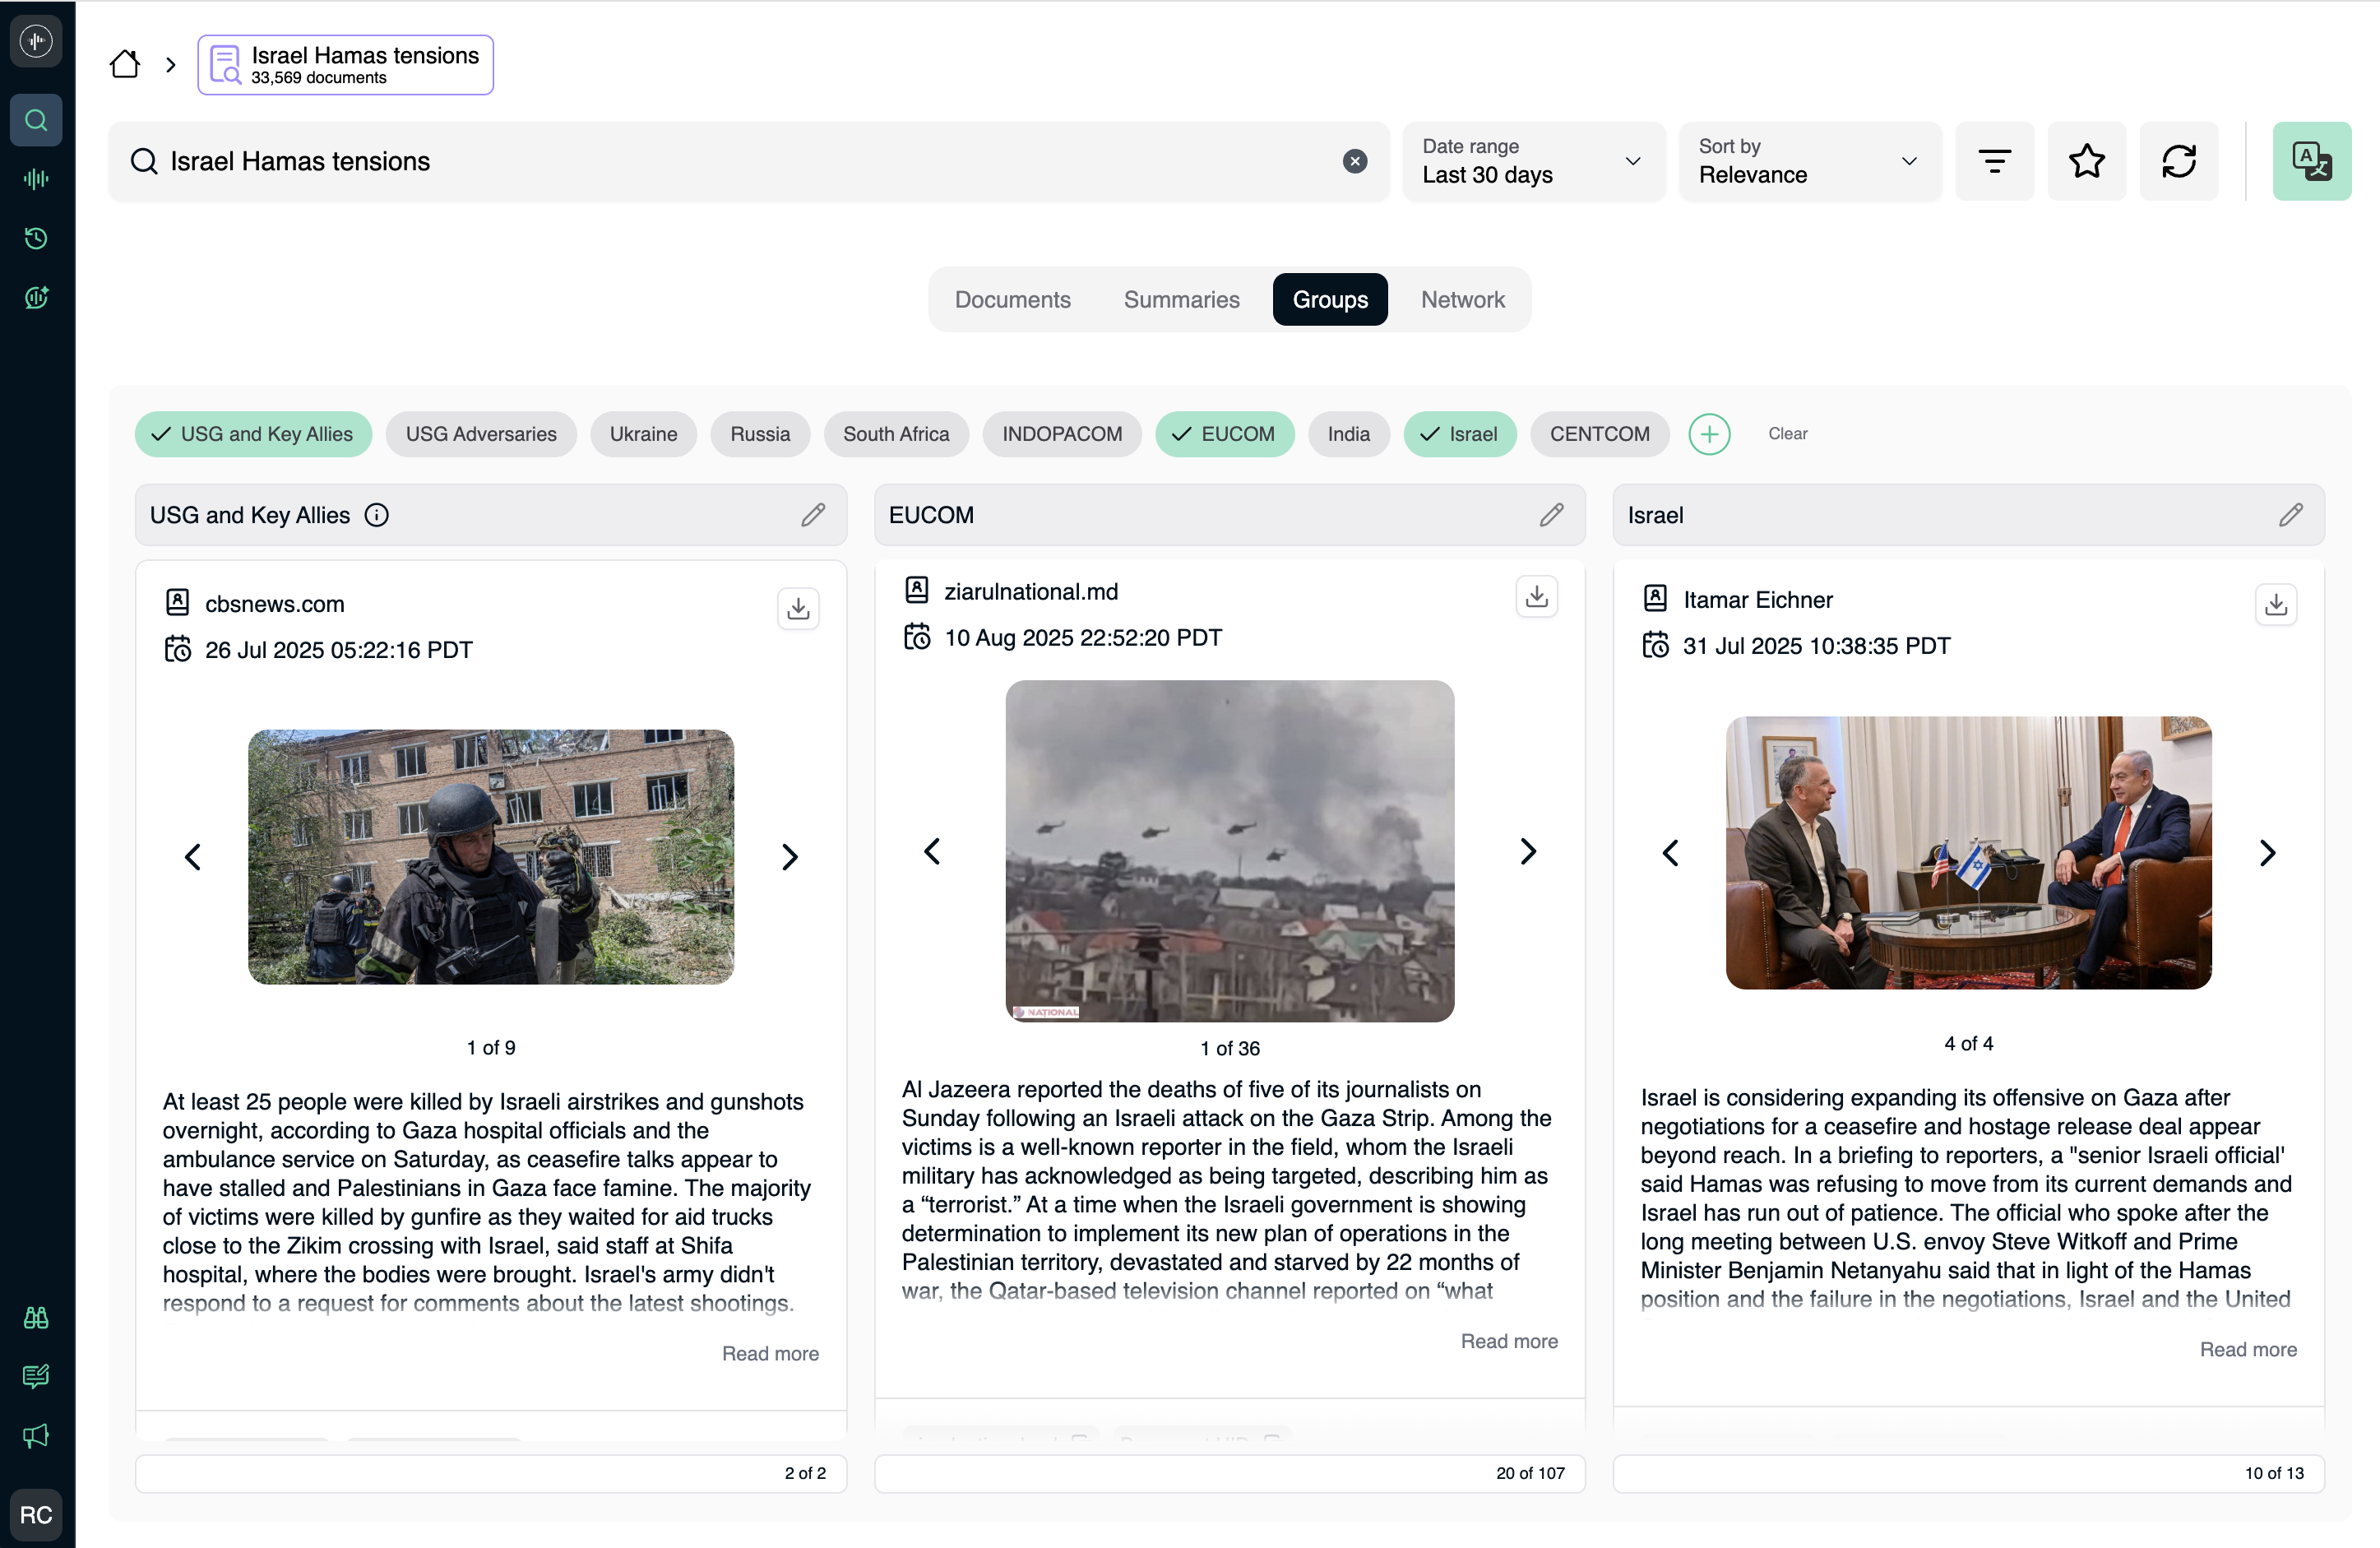Download the cbsnews.com document

[x=797, y=608]
